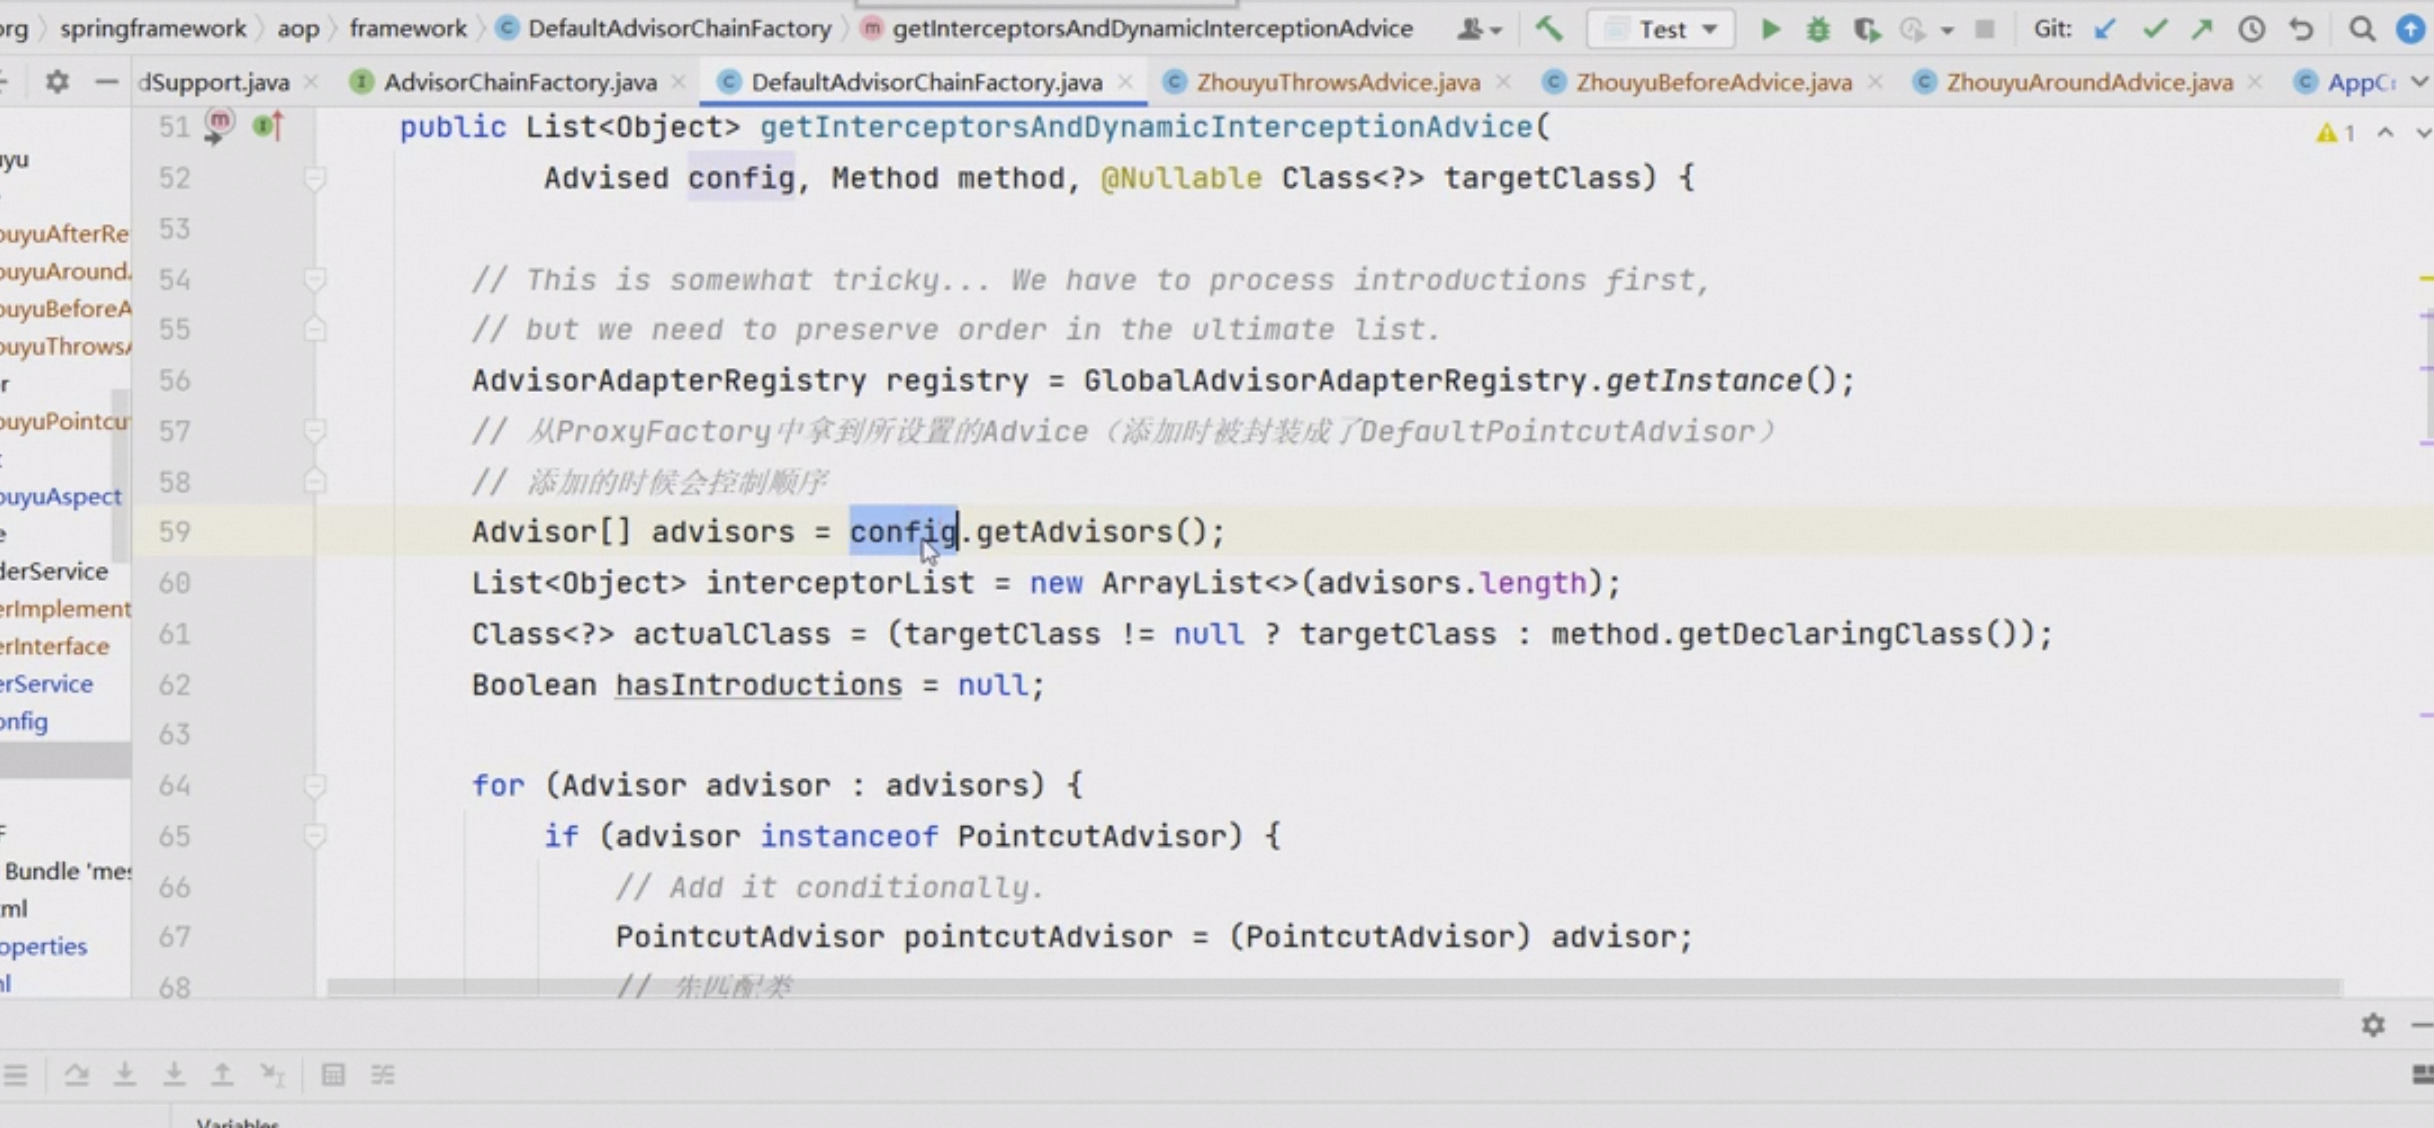Toggle fold marker at line 57

tap(315, 431)
